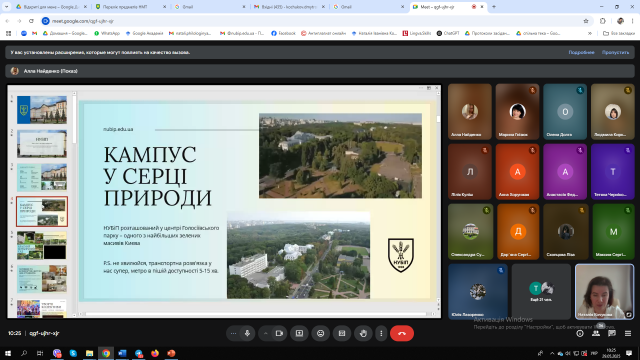Select Марина Гейжок participant tile
This screenshot has height=360, width=640.
(517, 111)
